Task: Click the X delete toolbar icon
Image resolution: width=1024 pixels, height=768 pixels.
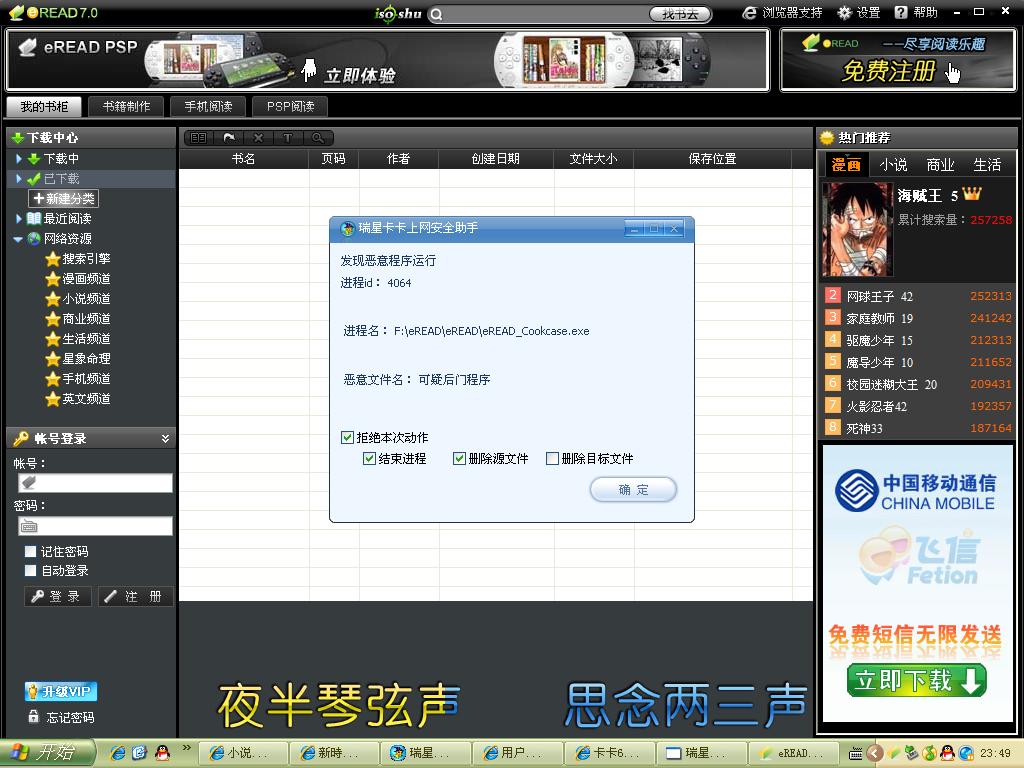Action: [258, 138]
